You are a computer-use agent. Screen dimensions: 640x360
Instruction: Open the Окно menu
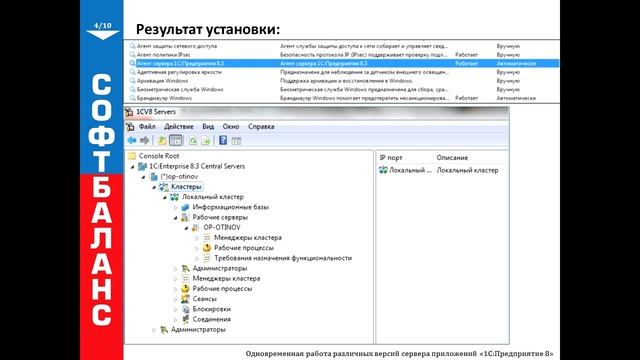click(x=231, y=127)
